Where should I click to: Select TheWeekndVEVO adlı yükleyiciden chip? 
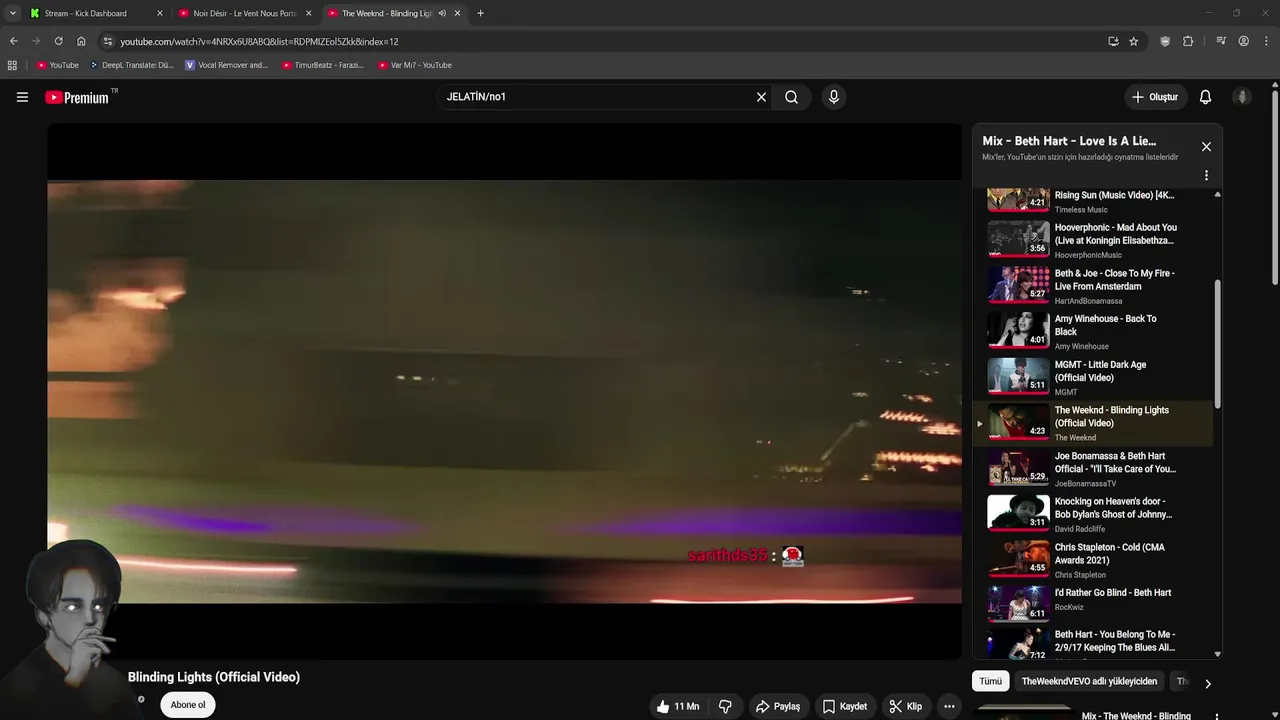[1089, 681]
